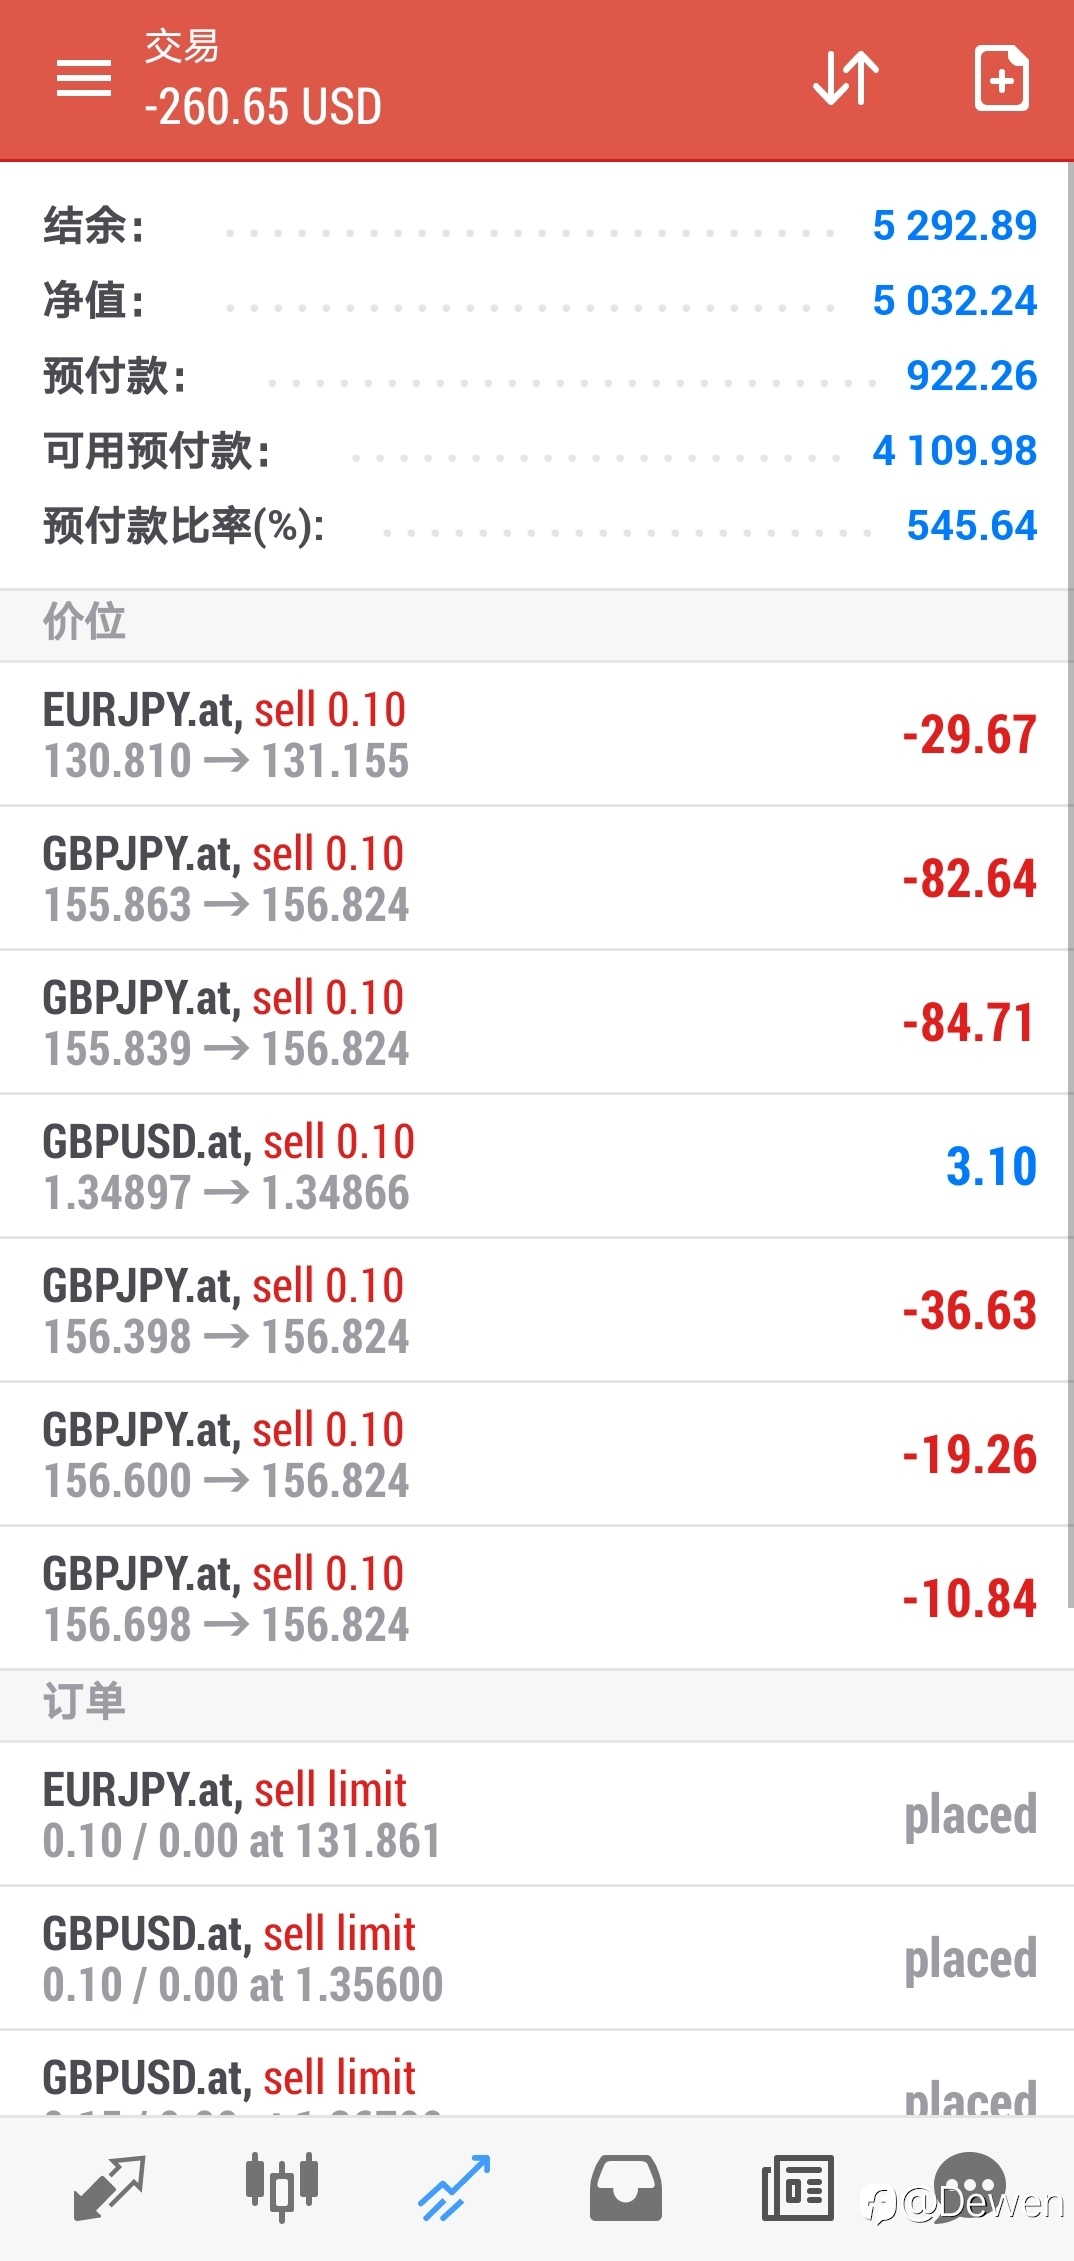Select the EURJPY.at sell position 130.810
The height and width of the screenshot is (2261, 1074).
537,734
